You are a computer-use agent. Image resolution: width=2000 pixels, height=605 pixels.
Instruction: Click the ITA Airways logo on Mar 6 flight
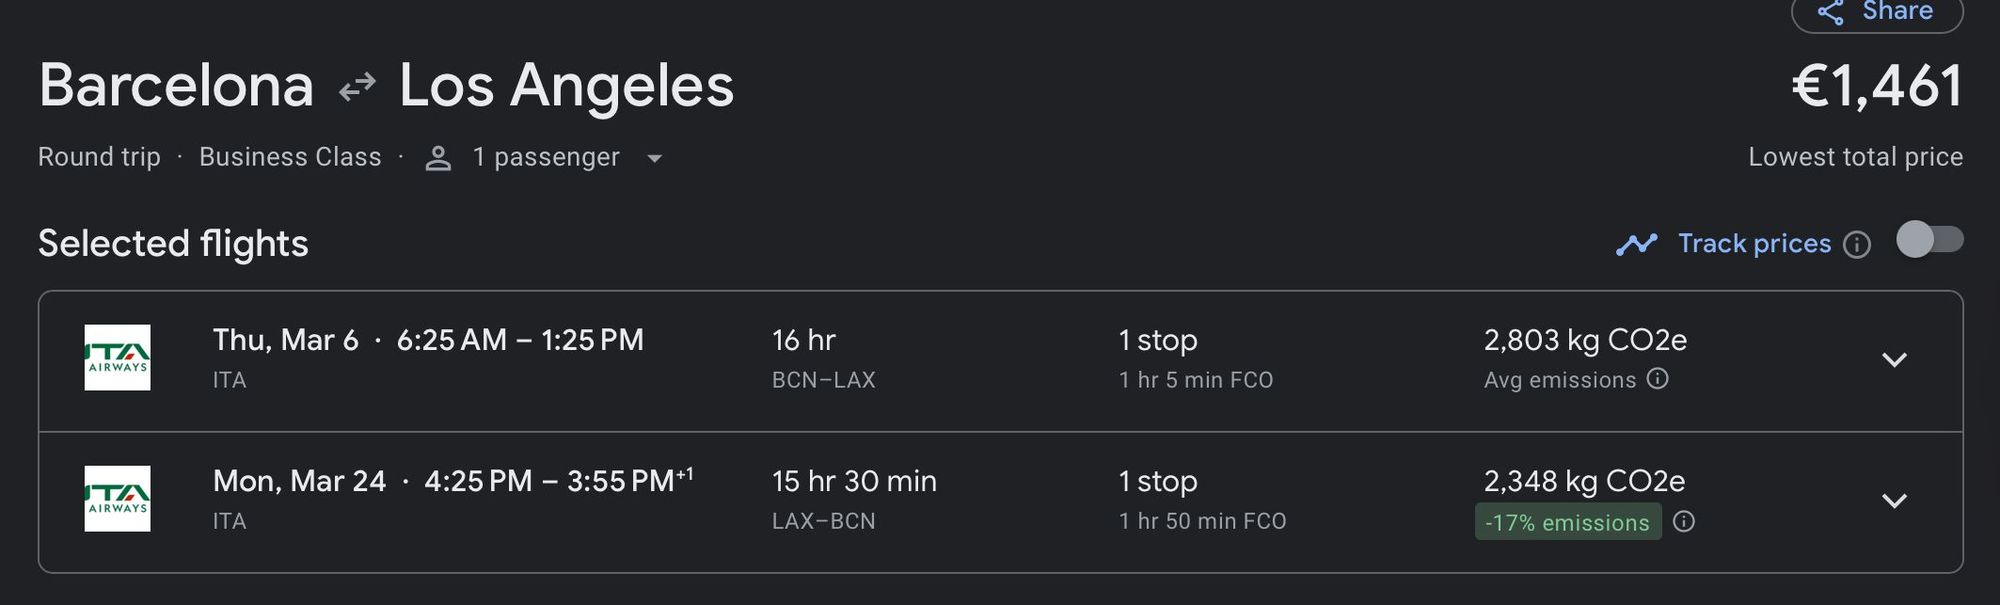coord(117,357)
